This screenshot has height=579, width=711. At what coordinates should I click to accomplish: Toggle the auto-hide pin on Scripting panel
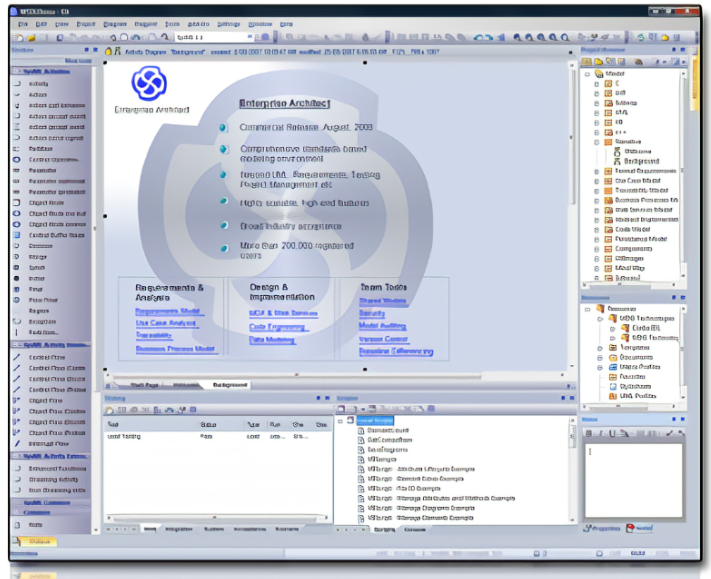563,398
